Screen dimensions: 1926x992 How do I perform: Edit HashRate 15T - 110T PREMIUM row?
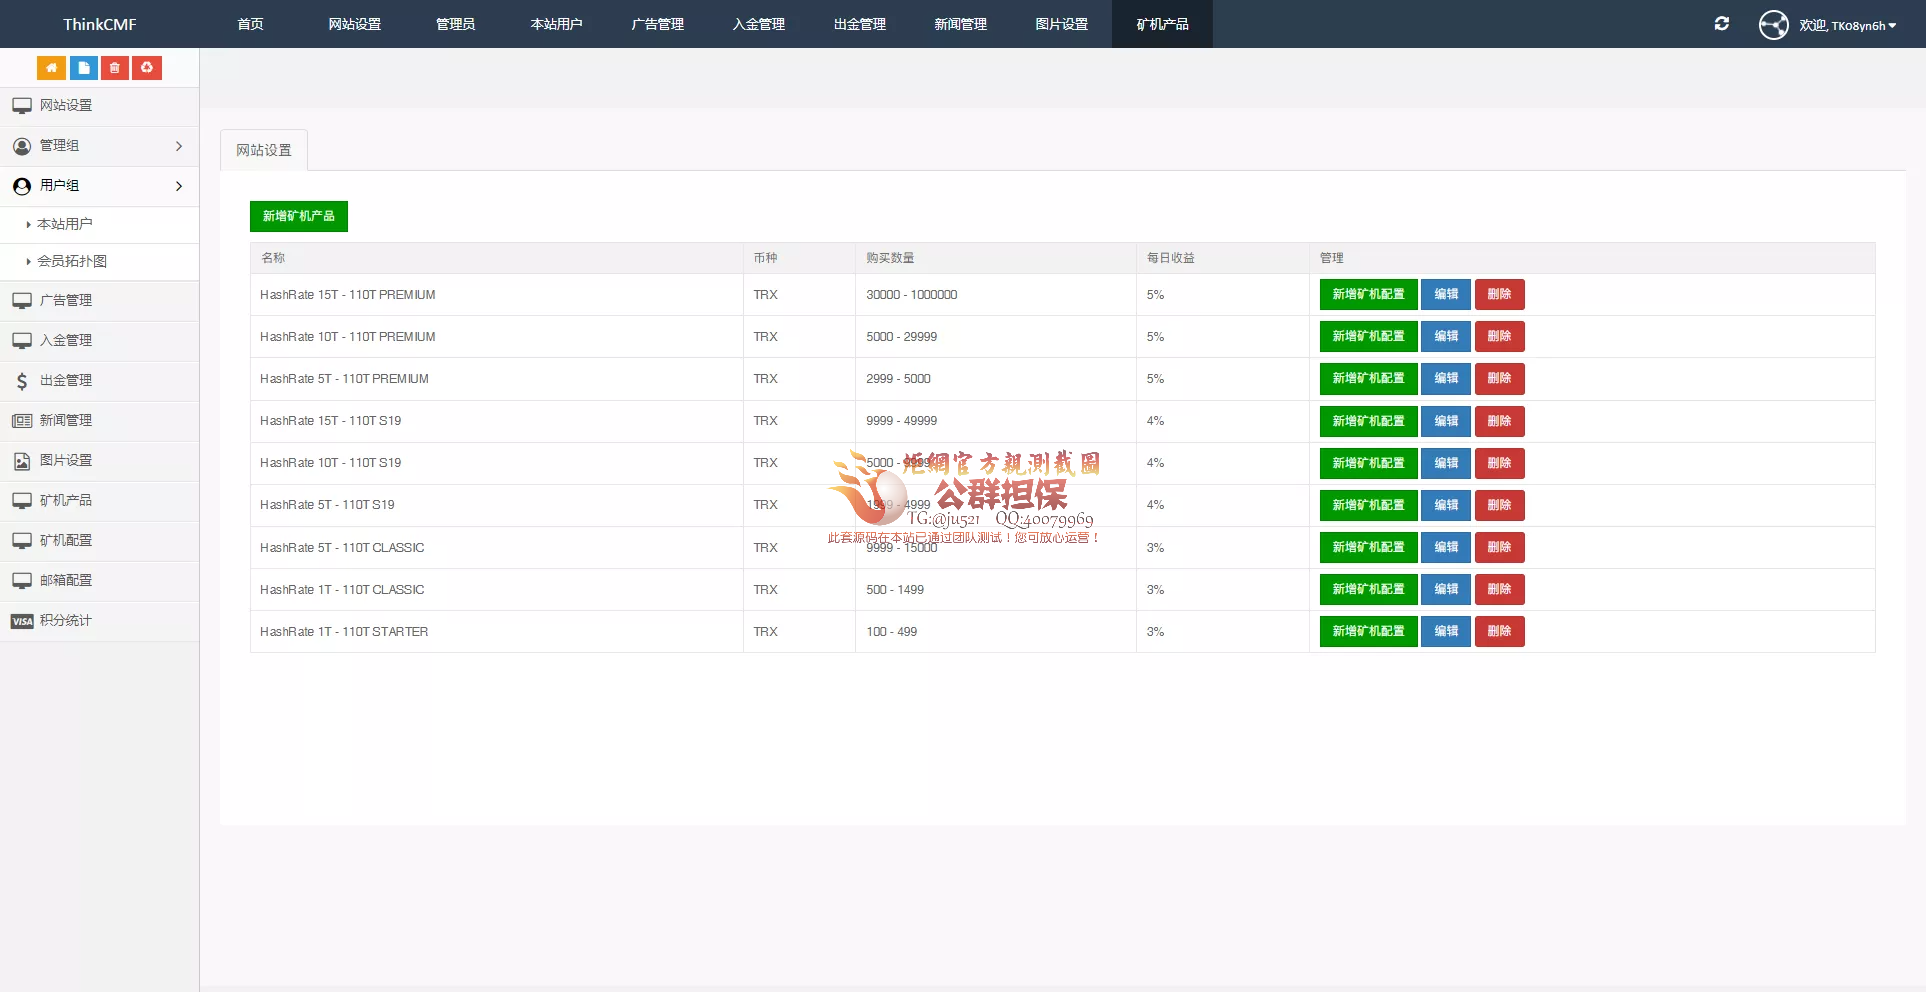(1445, 295)
